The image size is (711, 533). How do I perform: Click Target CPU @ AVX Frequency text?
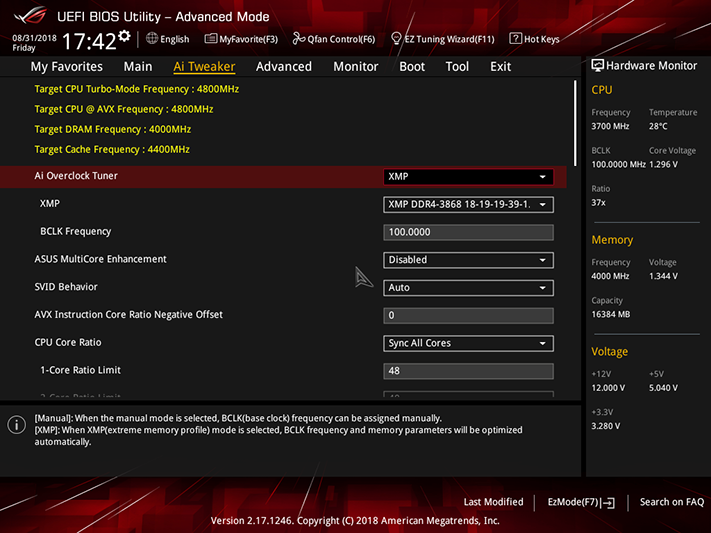124,109
